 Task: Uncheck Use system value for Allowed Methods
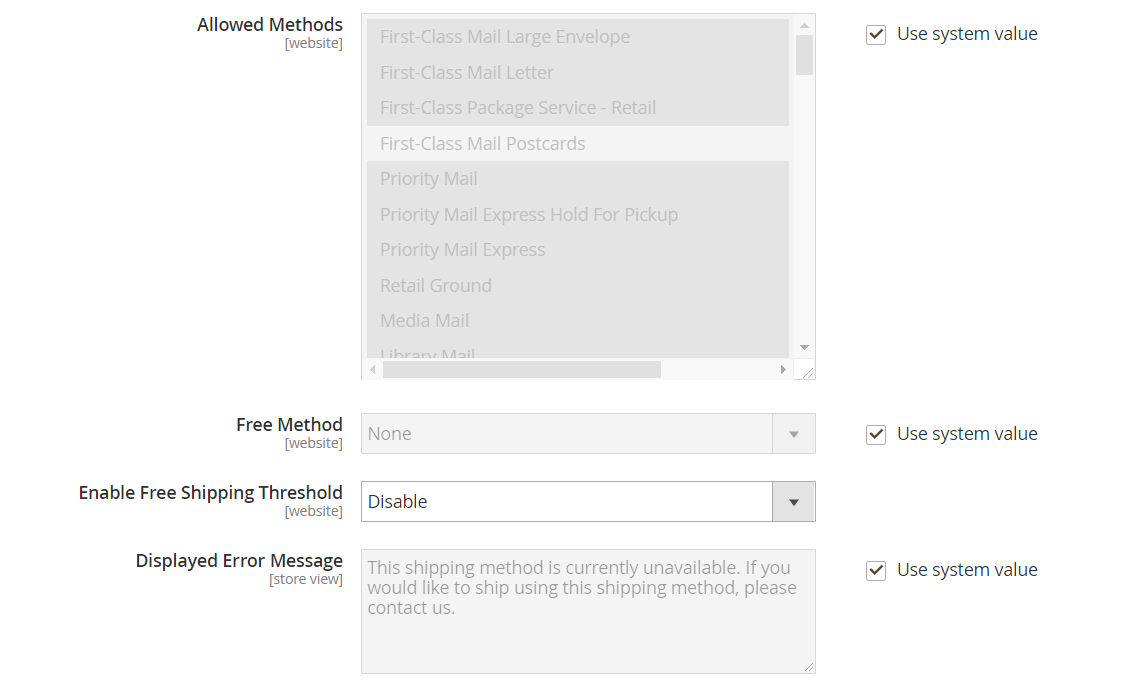(x=876, y=35)
